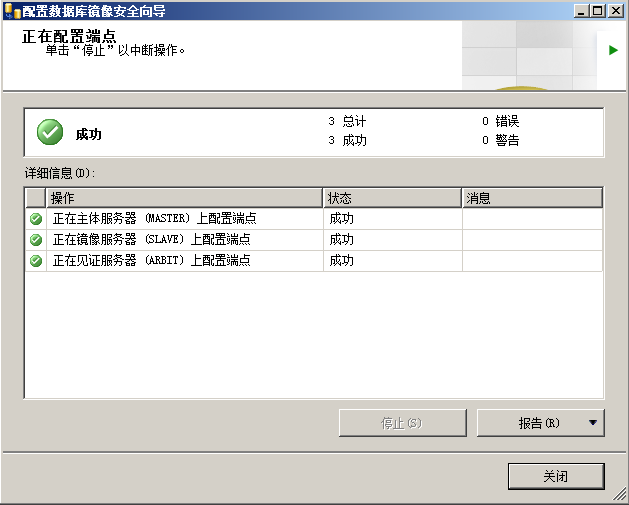
Task: Click the 0 错误 summary text
Action: (x=501, y=121)
